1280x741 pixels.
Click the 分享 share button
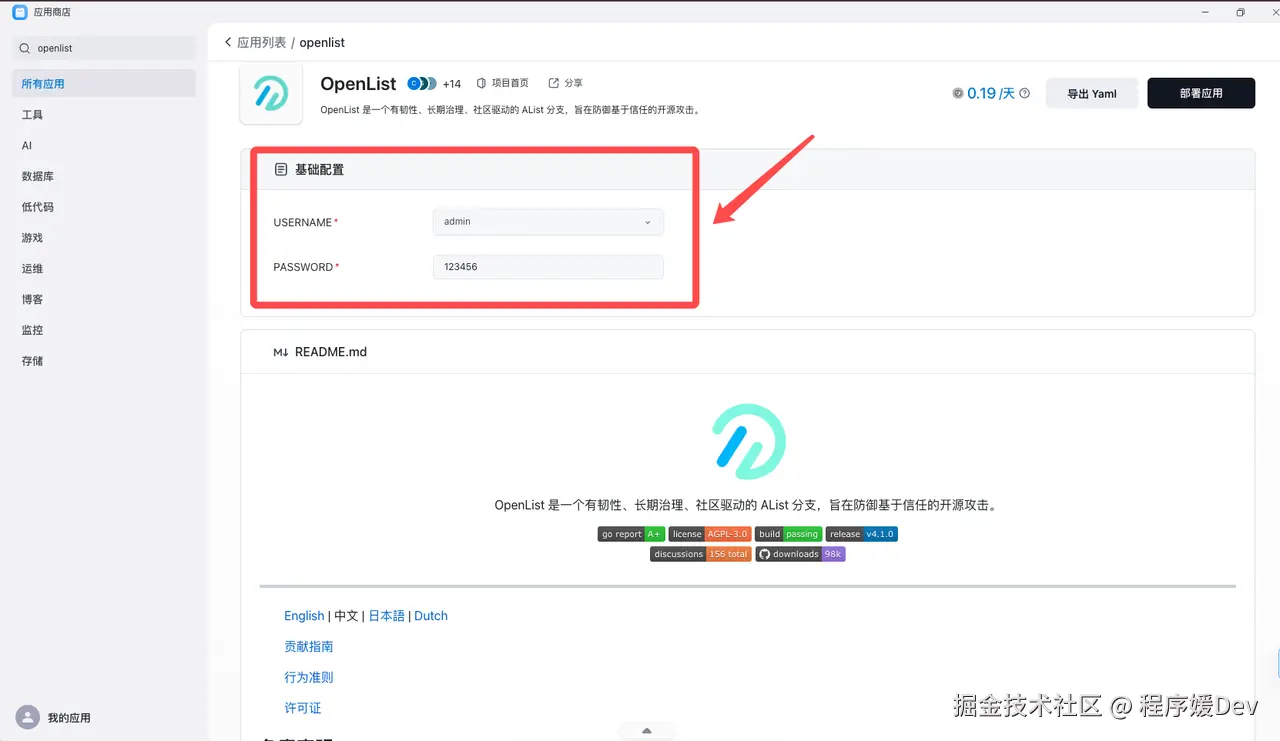565,83
